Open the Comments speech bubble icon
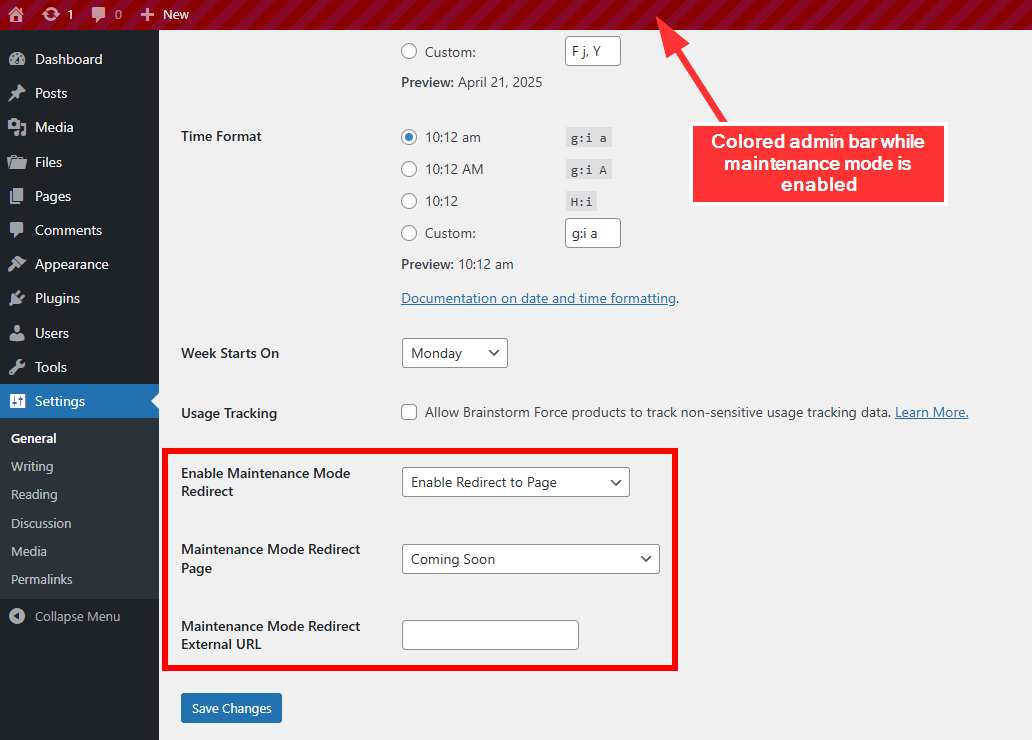 (22, 230)
